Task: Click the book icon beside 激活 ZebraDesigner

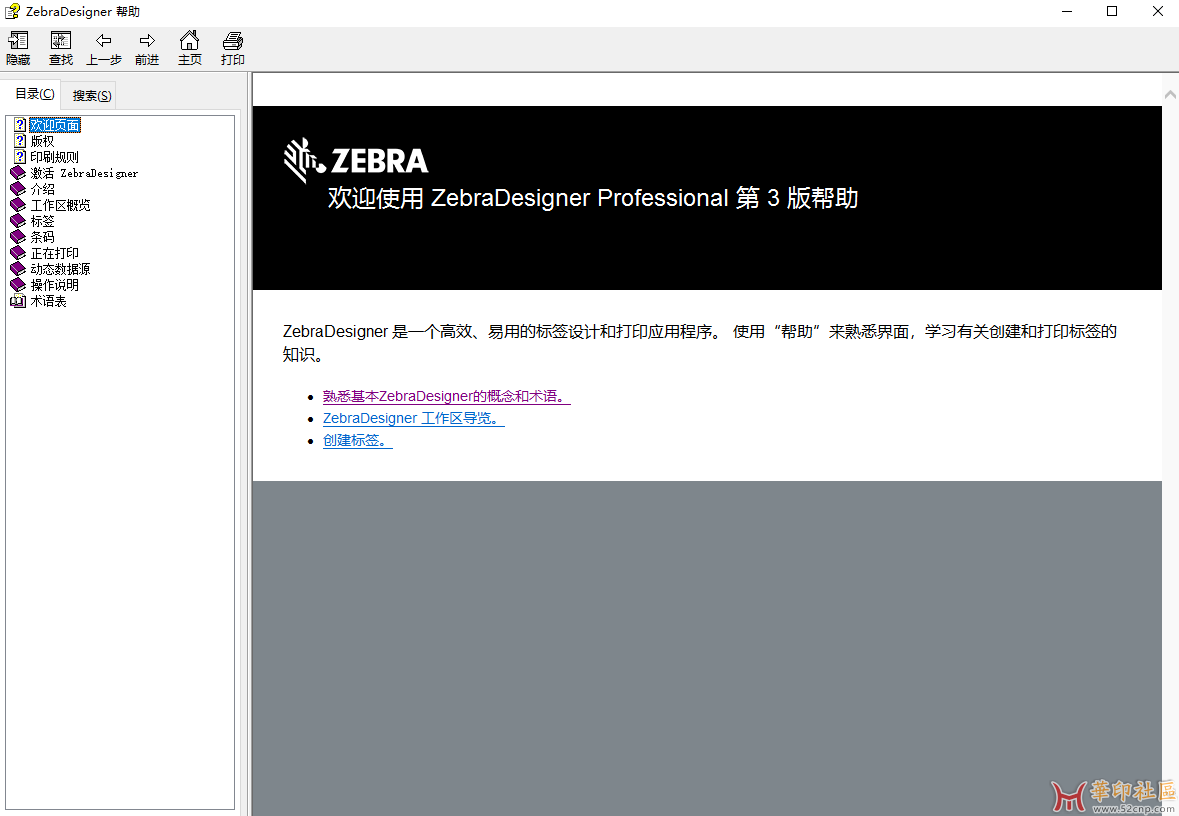Action: (18, 173)
